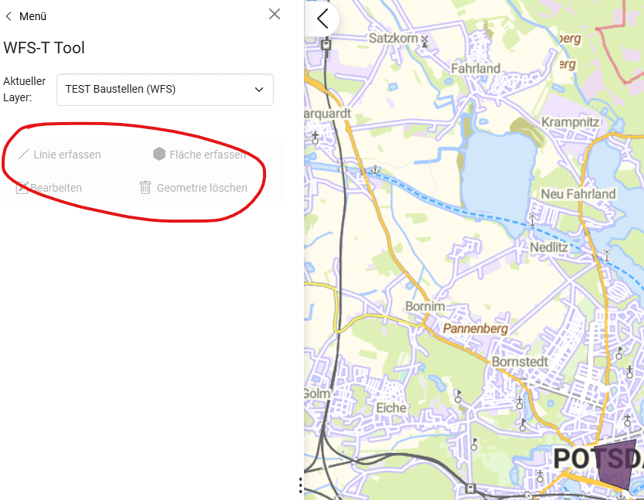Click the dropdown chevron beside TEST Baustellen
644x500 pixels.
click(259, 89)
